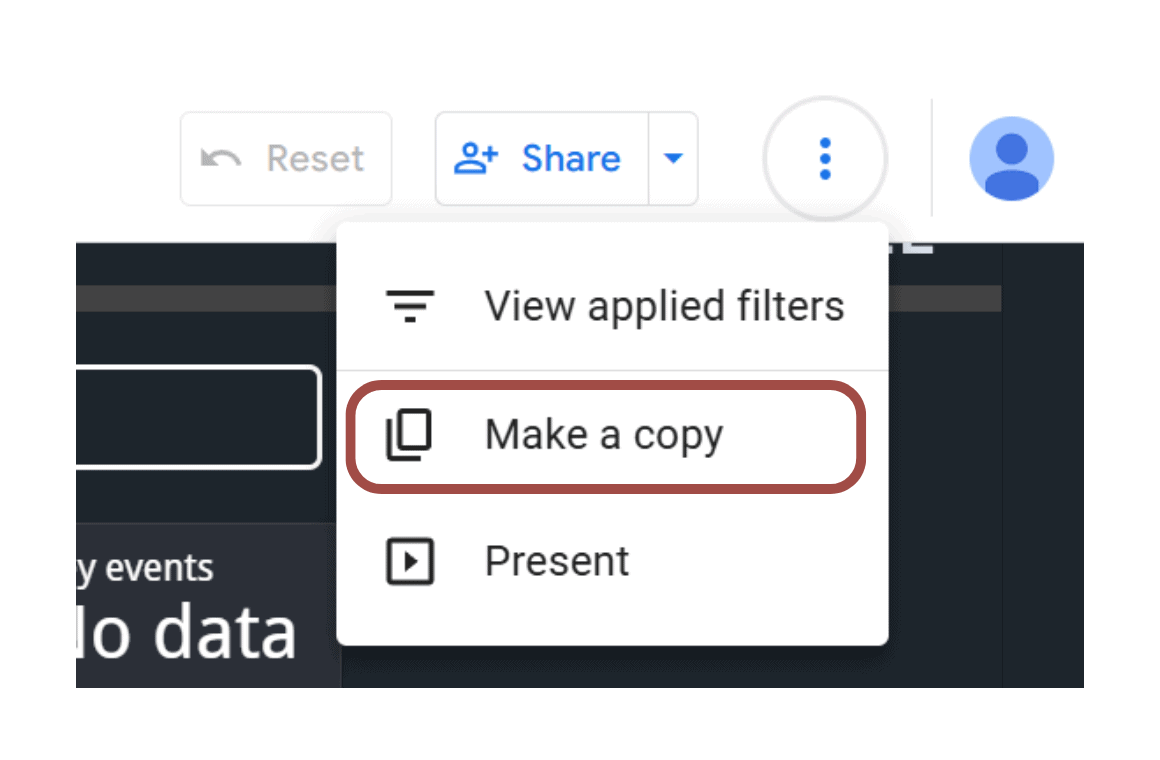Click the white-outlined box on the dashboard
1160x760 pixels.
point(198,417)
